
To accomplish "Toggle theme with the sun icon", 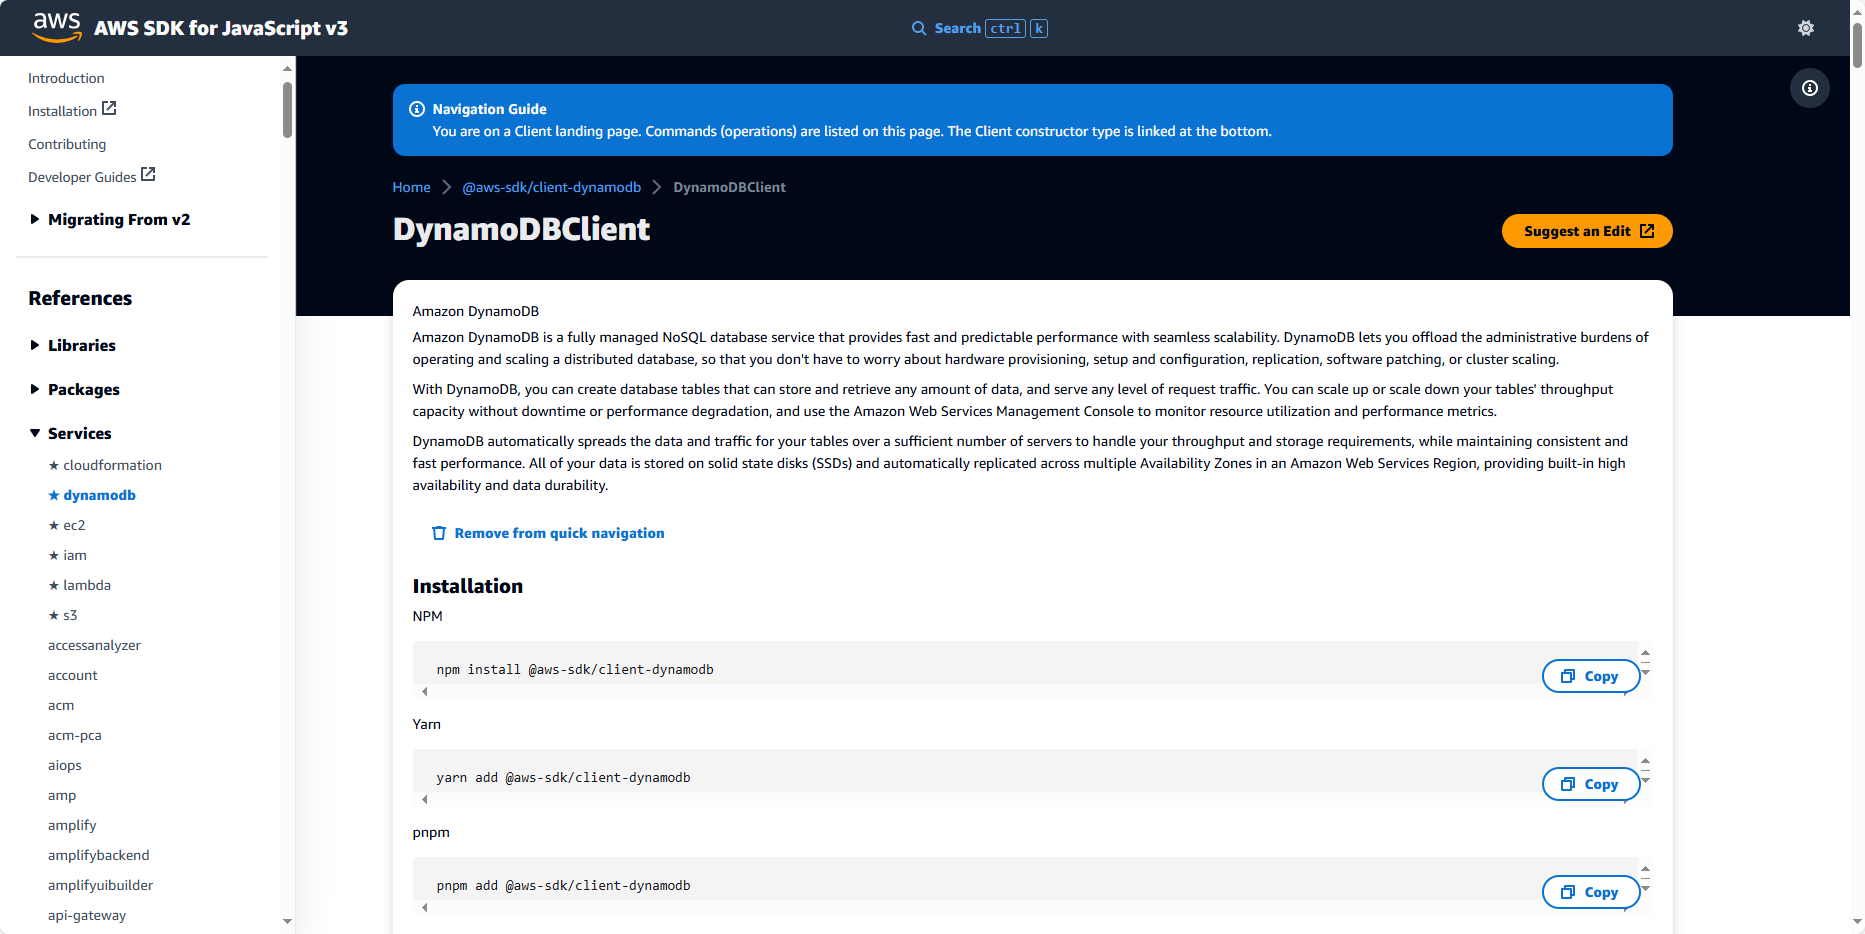I will 1805,28.
